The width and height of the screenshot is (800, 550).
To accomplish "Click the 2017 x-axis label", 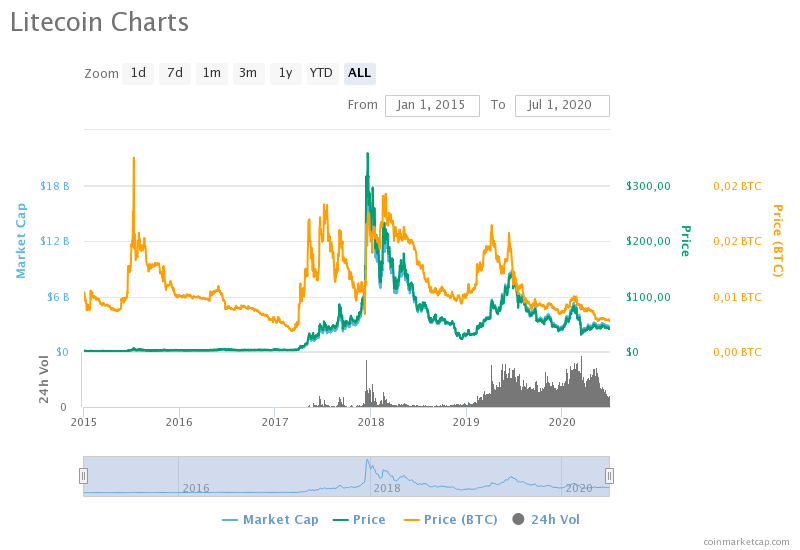I will [275, 422].
